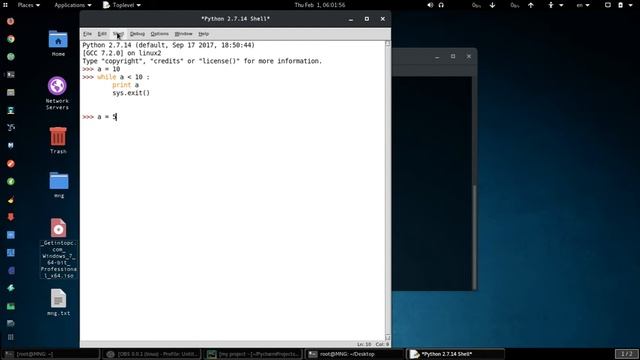The height and width of the screenshot is (360, 640).
Task: Click the activities grid icon at top-left
Action: (5, 5)
